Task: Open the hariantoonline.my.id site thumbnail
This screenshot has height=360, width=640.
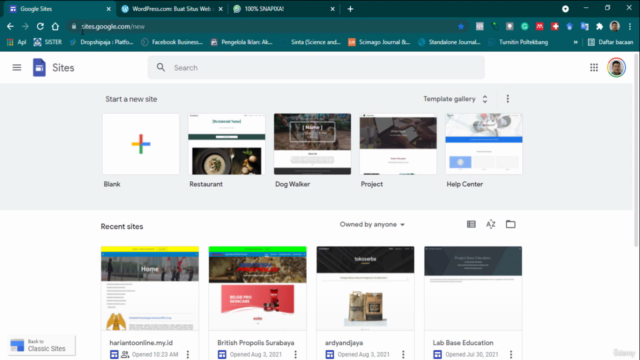Action: pyautogui.click(x=150, y=288)
